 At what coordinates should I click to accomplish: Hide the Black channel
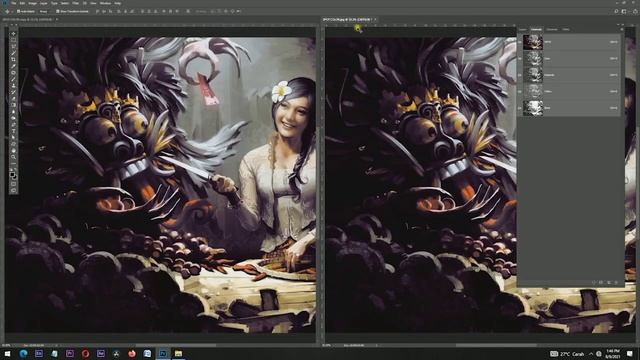[520, 108]
